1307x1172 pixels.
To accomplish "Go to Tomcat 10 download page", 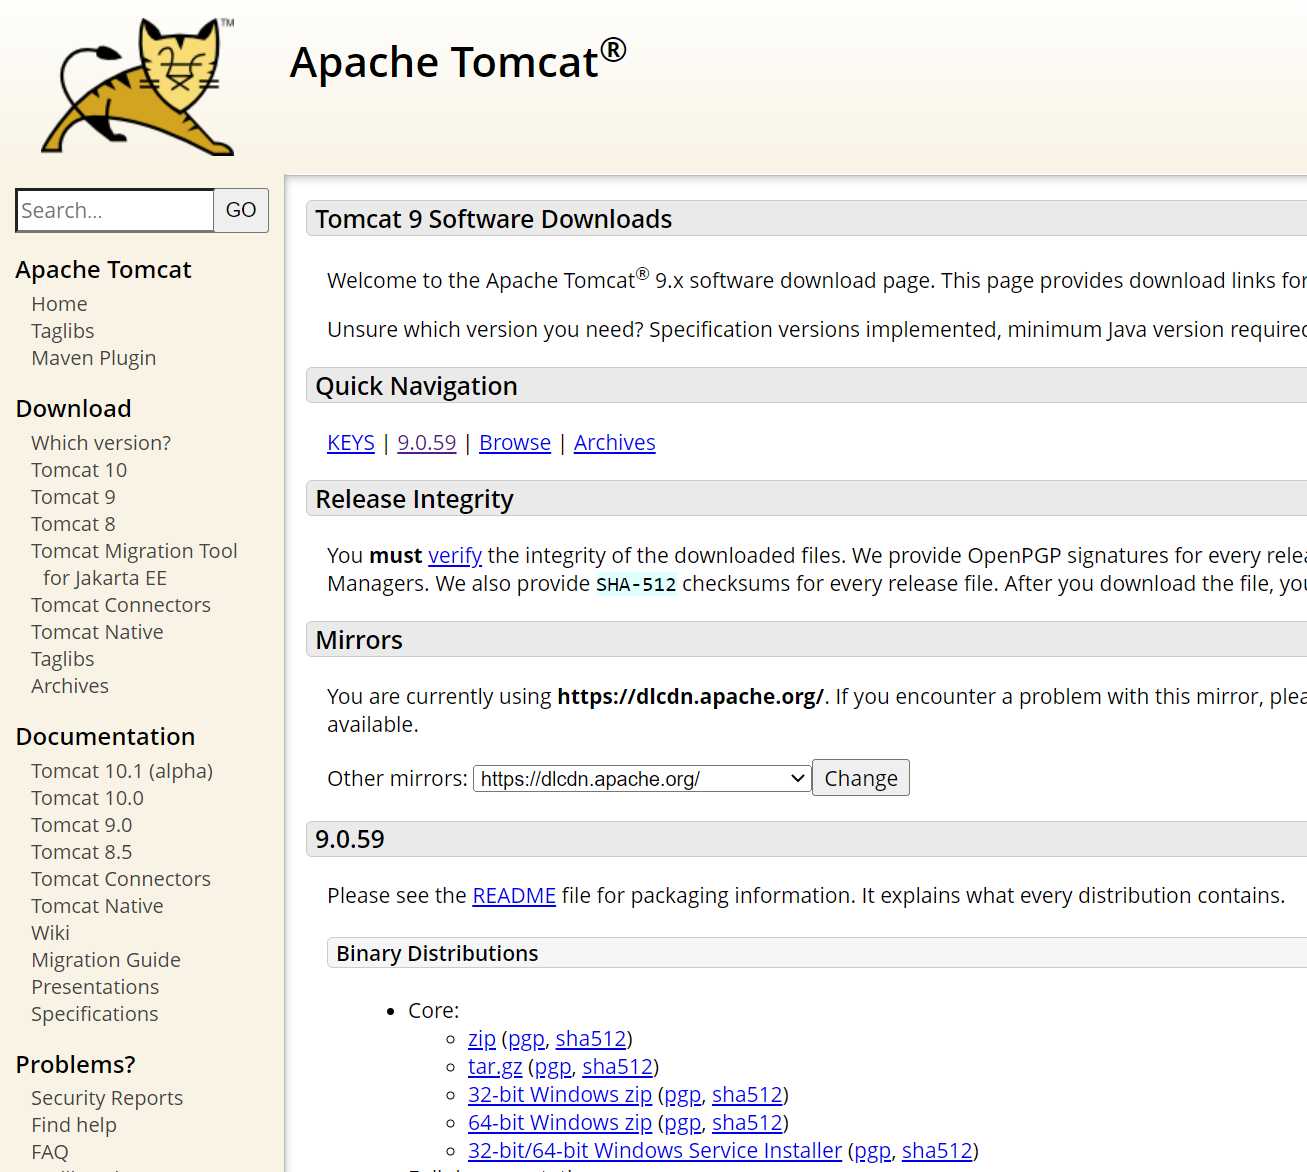I will [x=79, y=470].
